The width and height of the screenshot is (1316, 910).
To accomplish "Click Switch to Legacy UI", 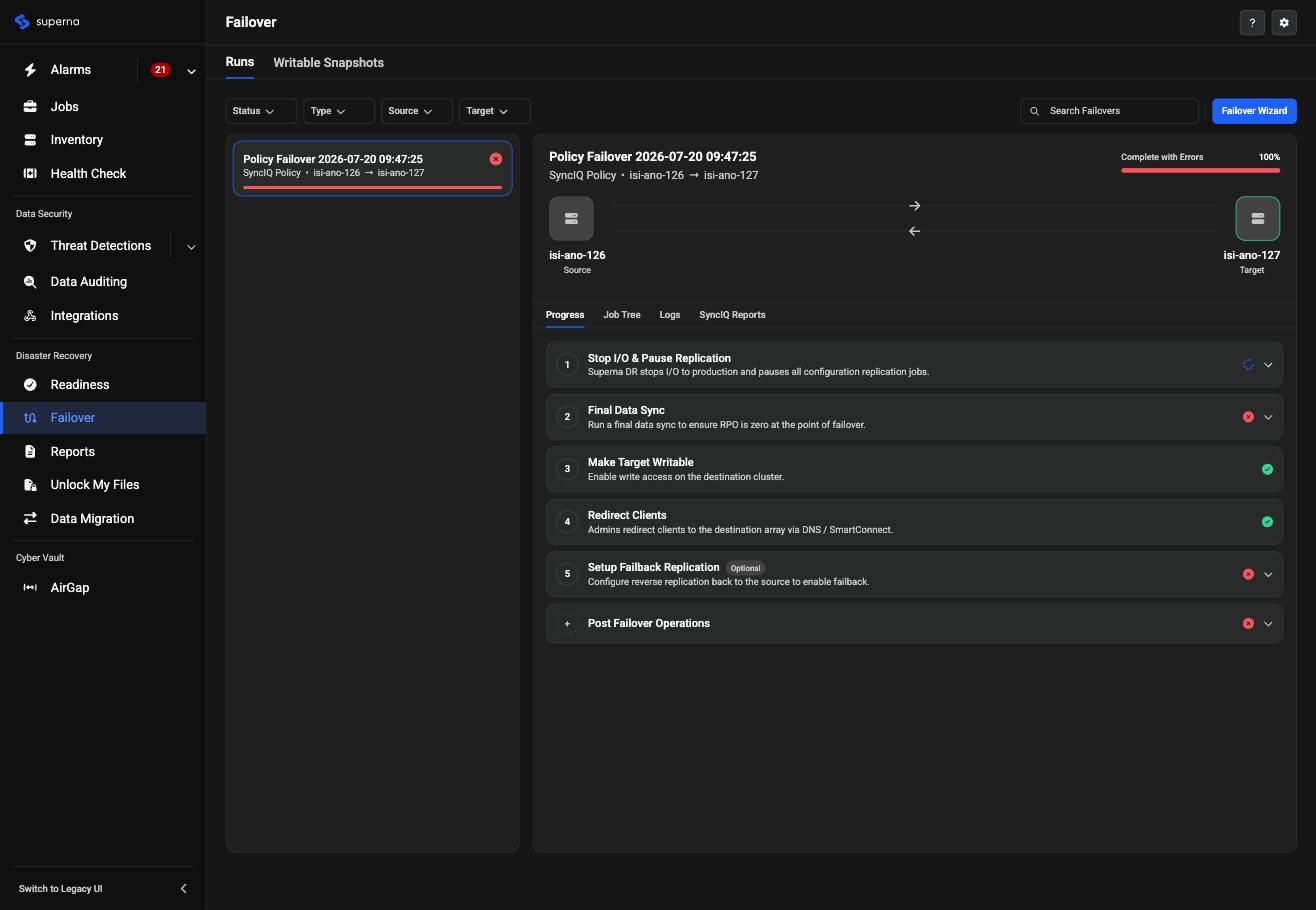I will 61,889.
